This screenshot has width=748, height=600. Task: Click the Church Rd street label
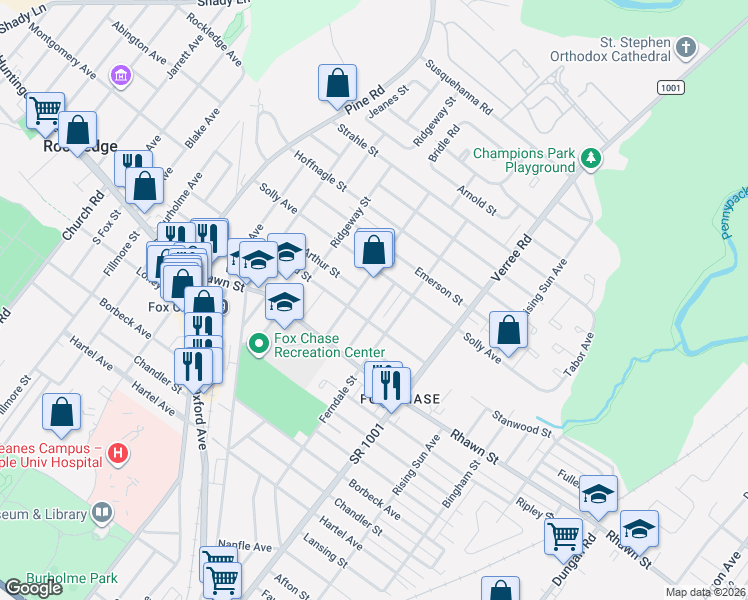click(x=83, y=215)
